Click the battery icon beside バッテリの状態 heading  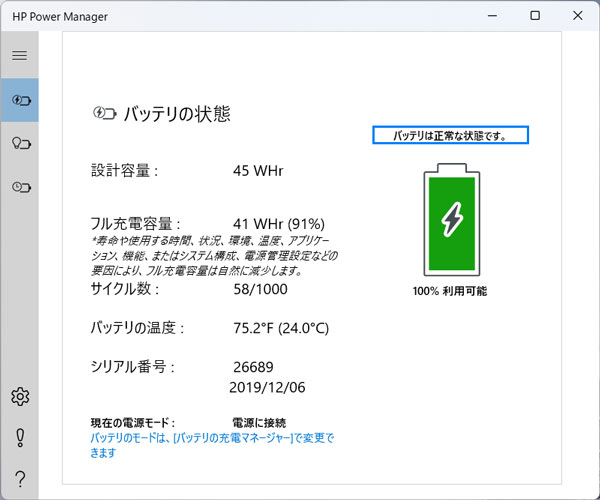click(x=105, y=114)
